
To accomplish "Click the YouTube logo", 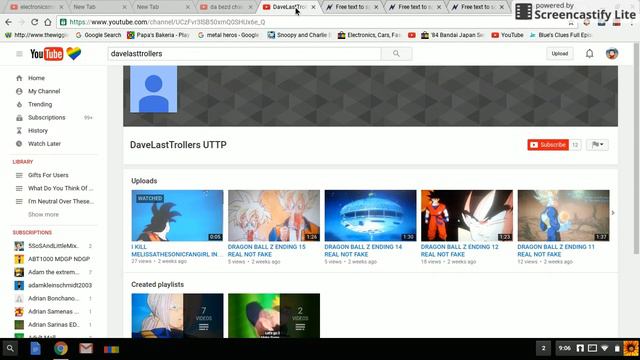I will 47,54.
